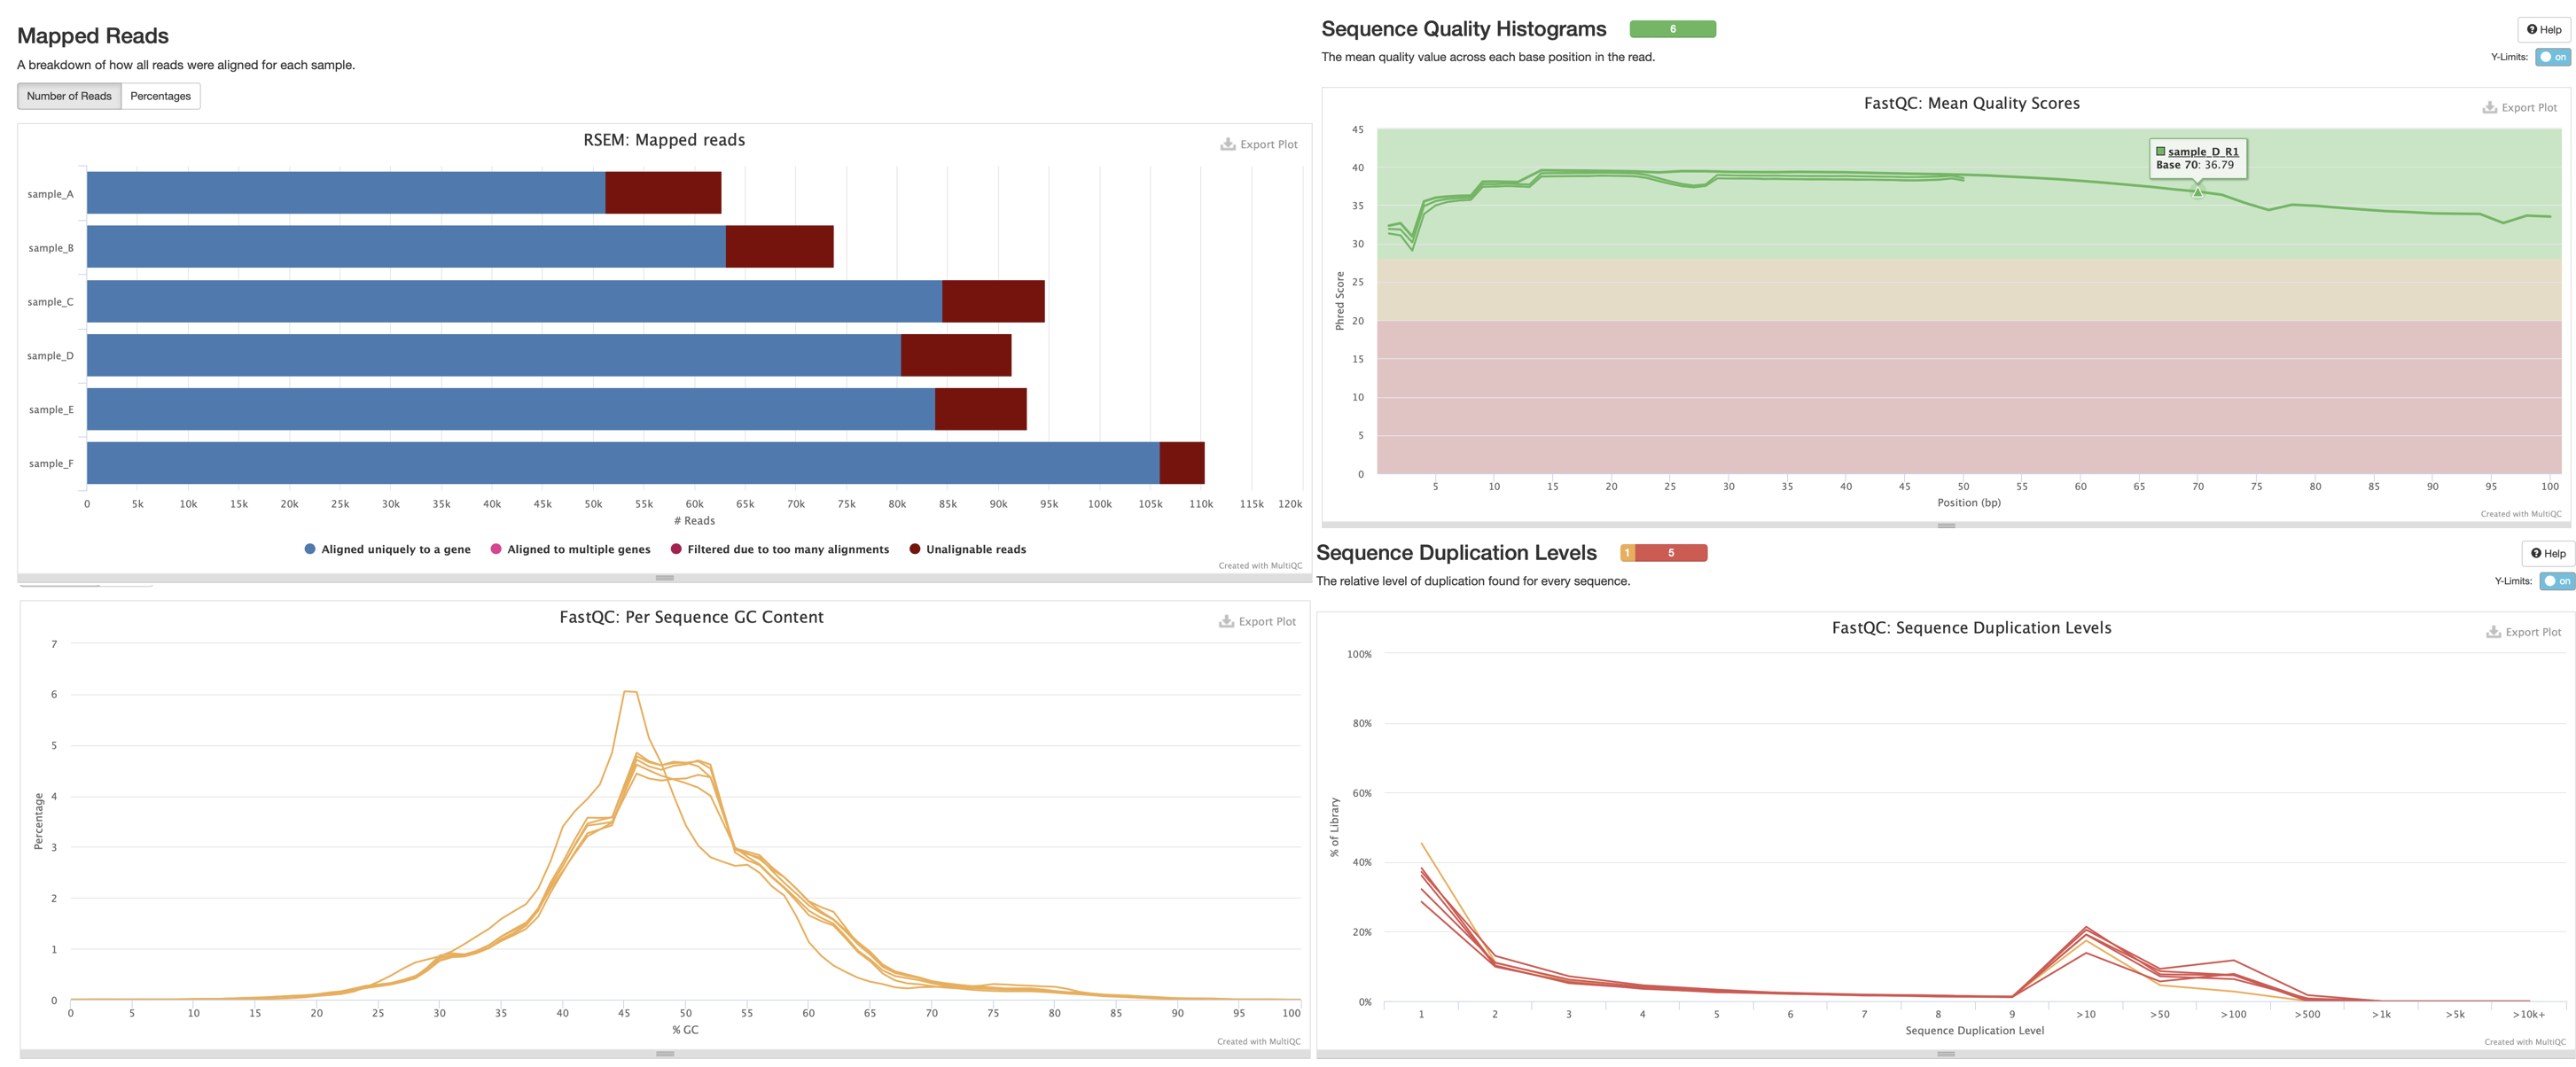Toggle 'Unalignable reads' legend item

point(967,549)
